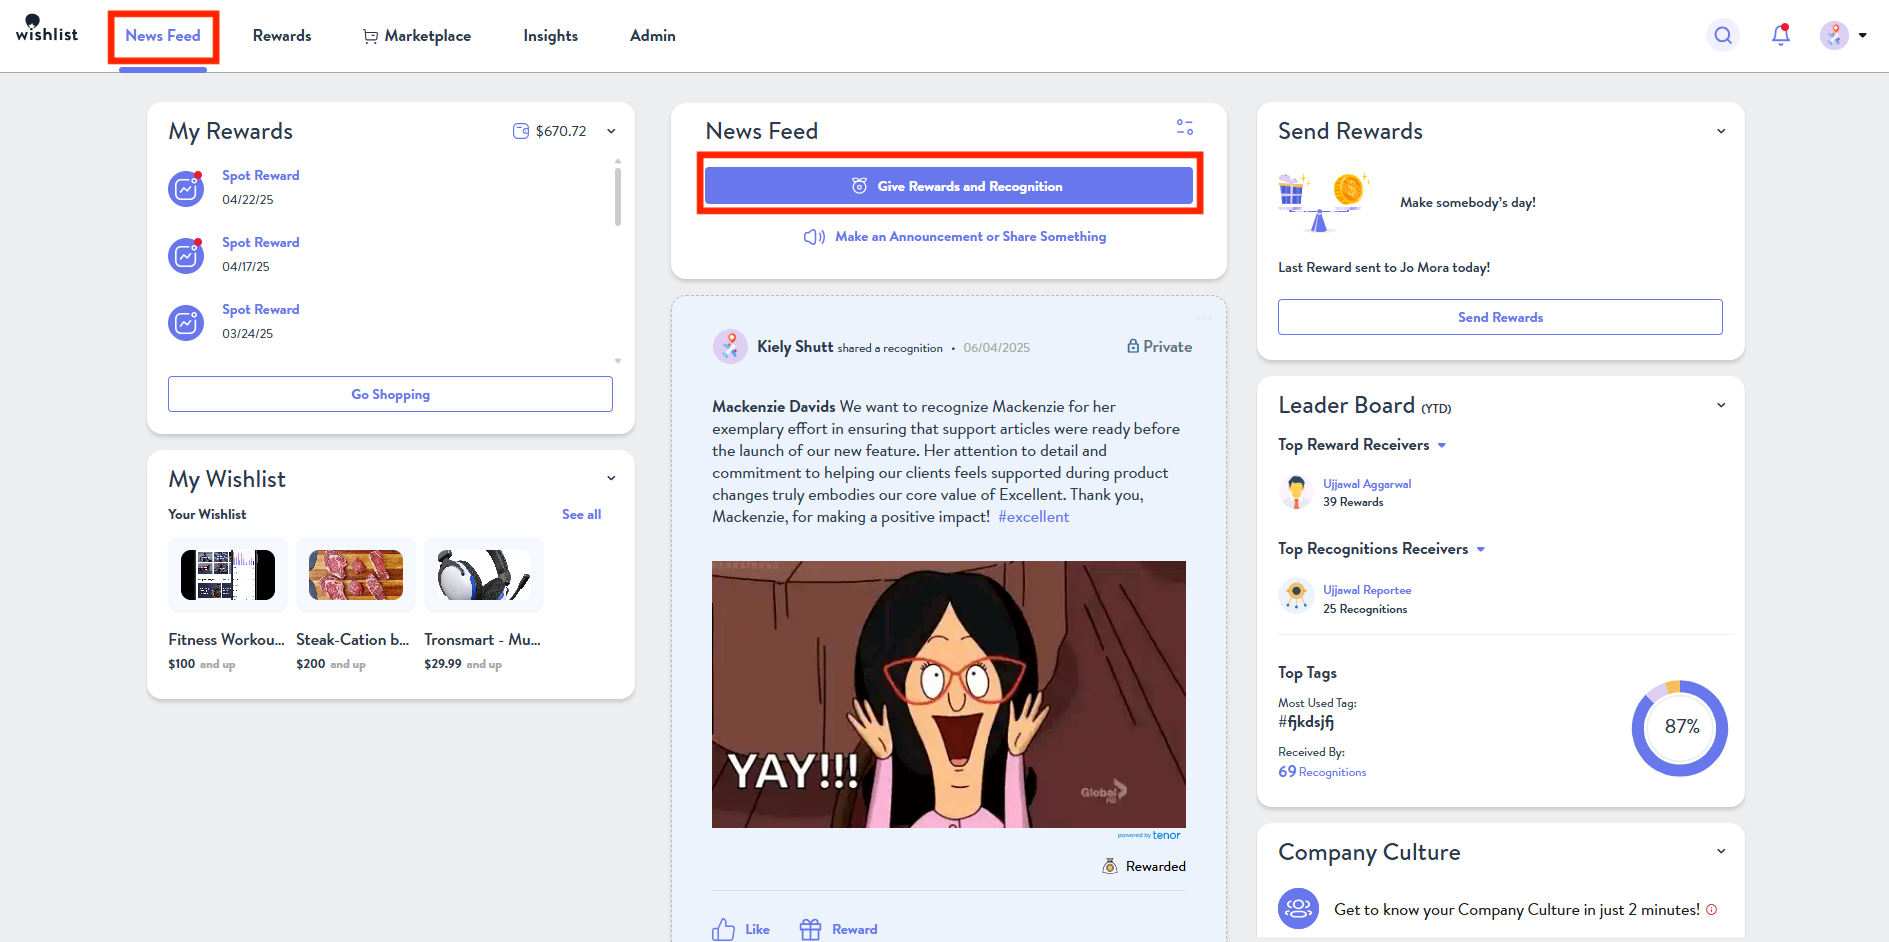
Task: Open Ujjawal Aggarwal's profile link
Action: click(x=1367, y=484)
